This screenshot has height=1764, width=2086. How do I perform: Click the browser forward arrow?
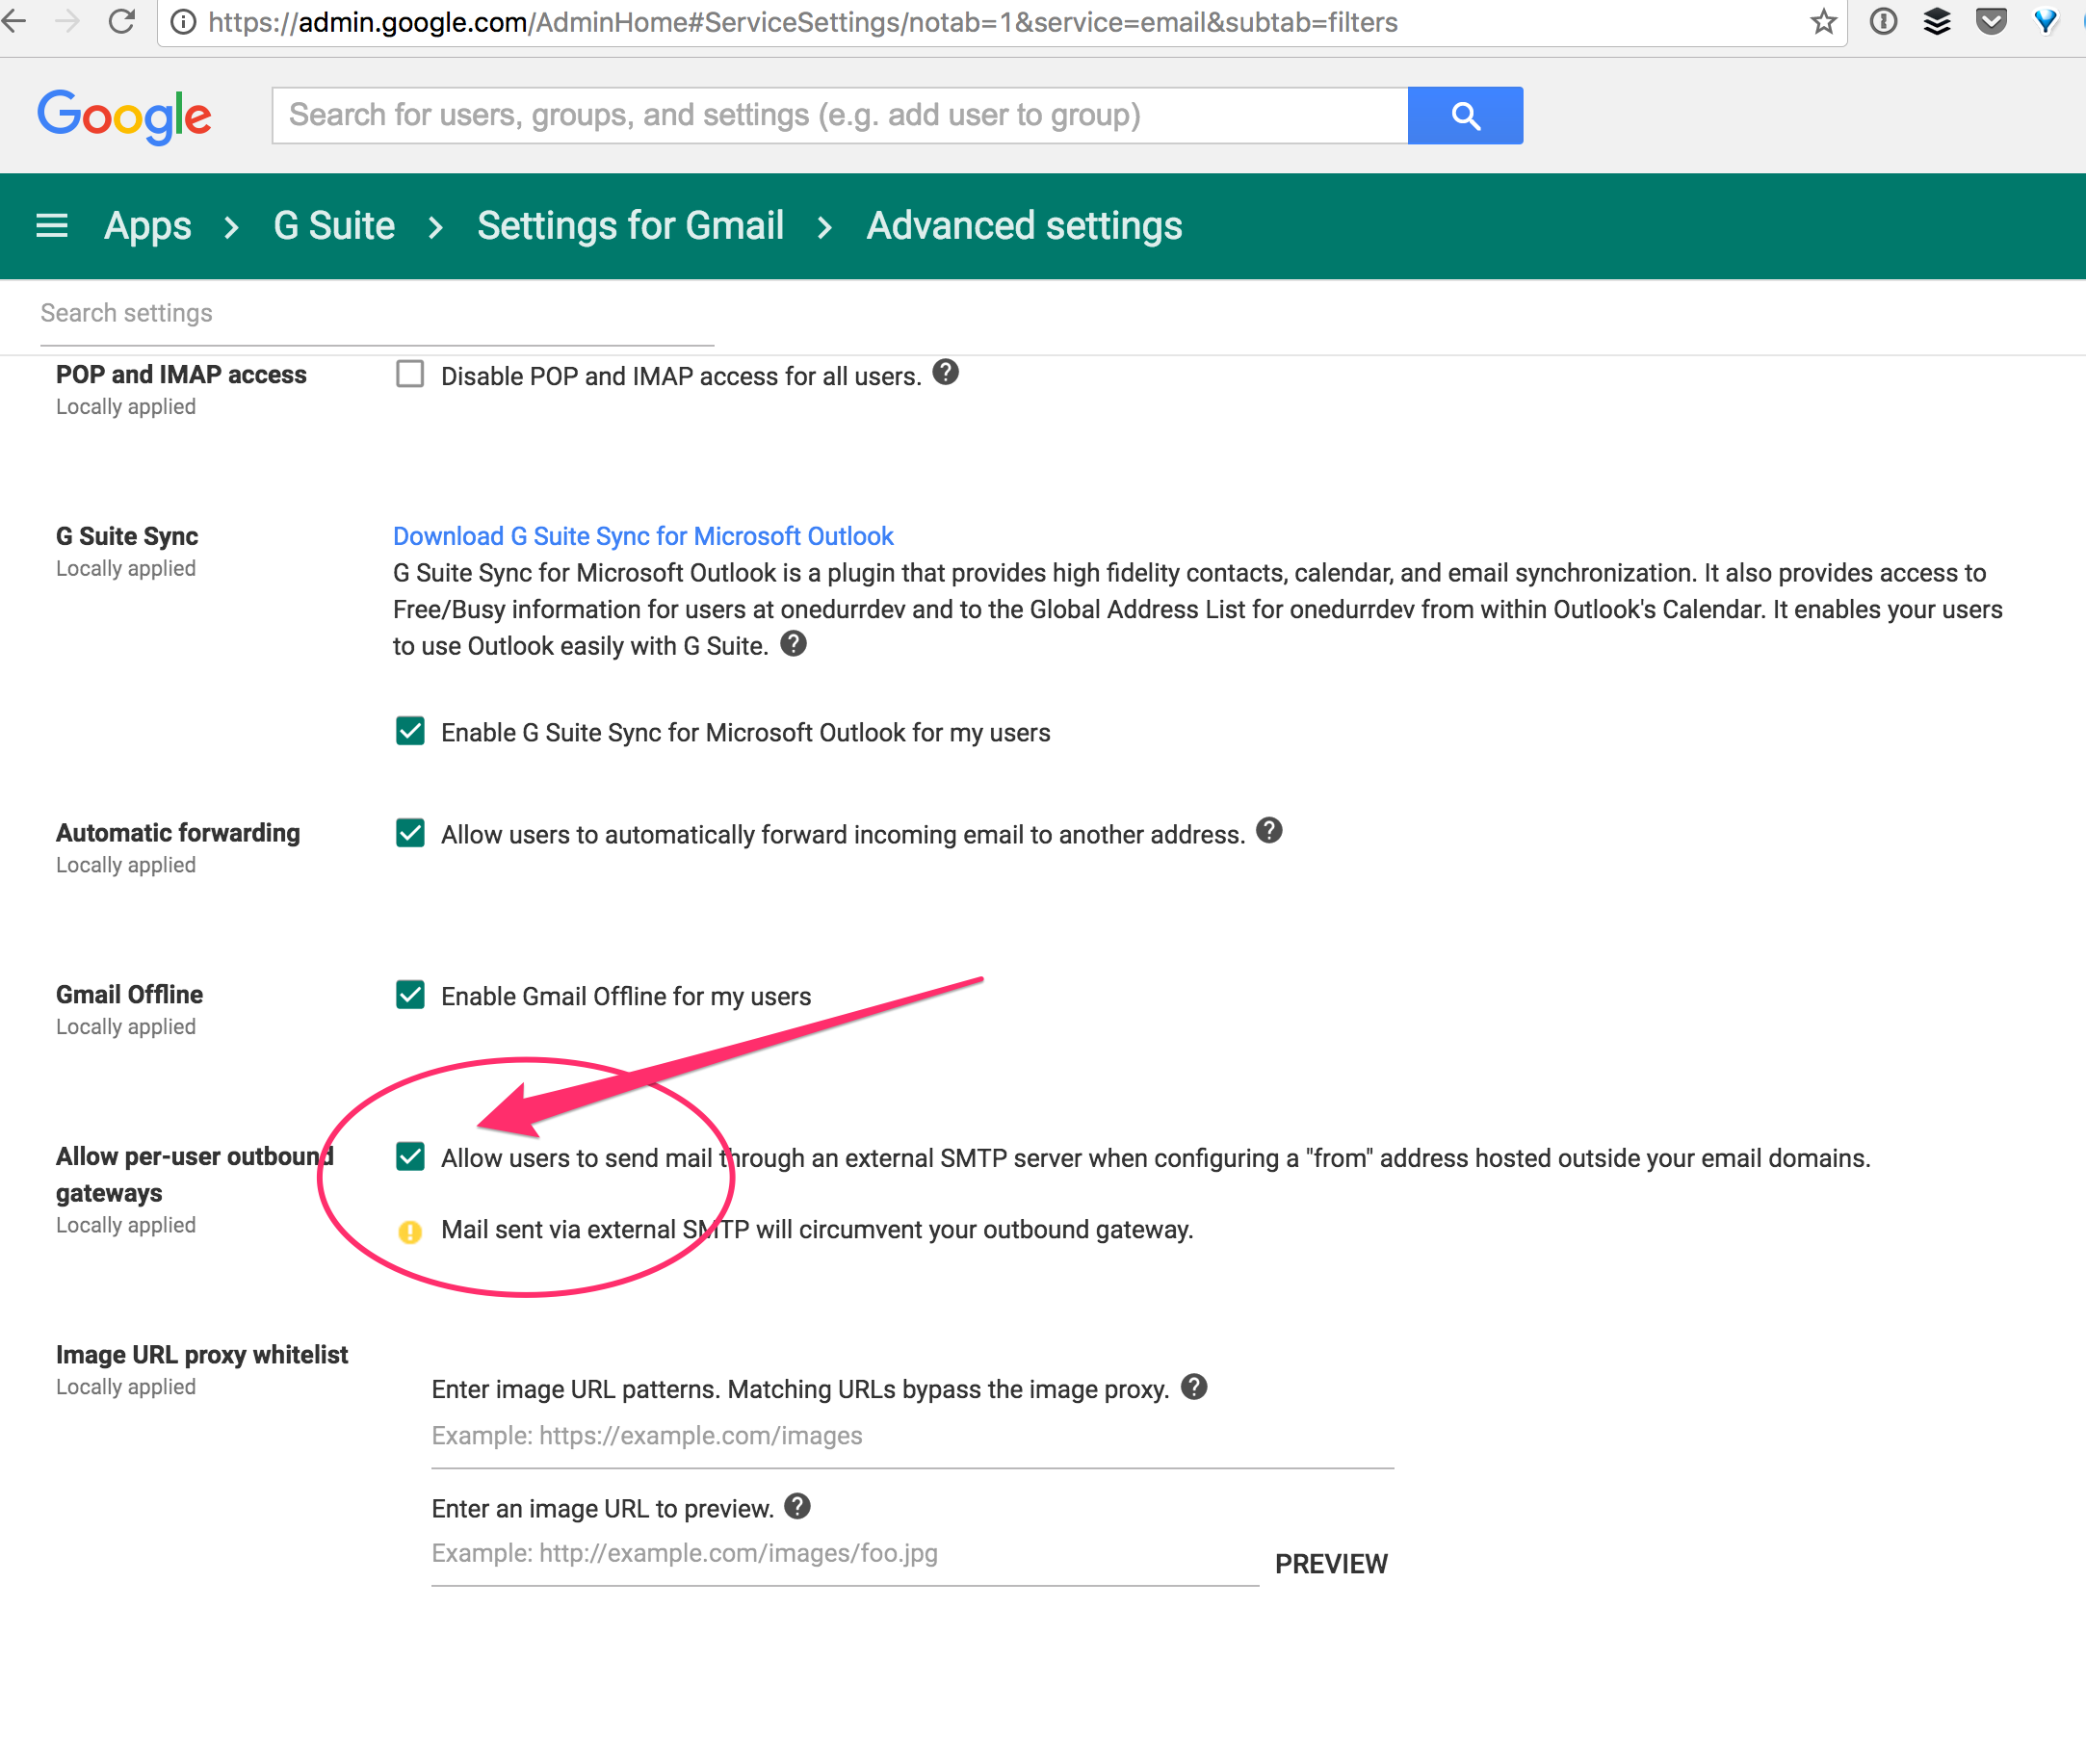click(68, 21)
